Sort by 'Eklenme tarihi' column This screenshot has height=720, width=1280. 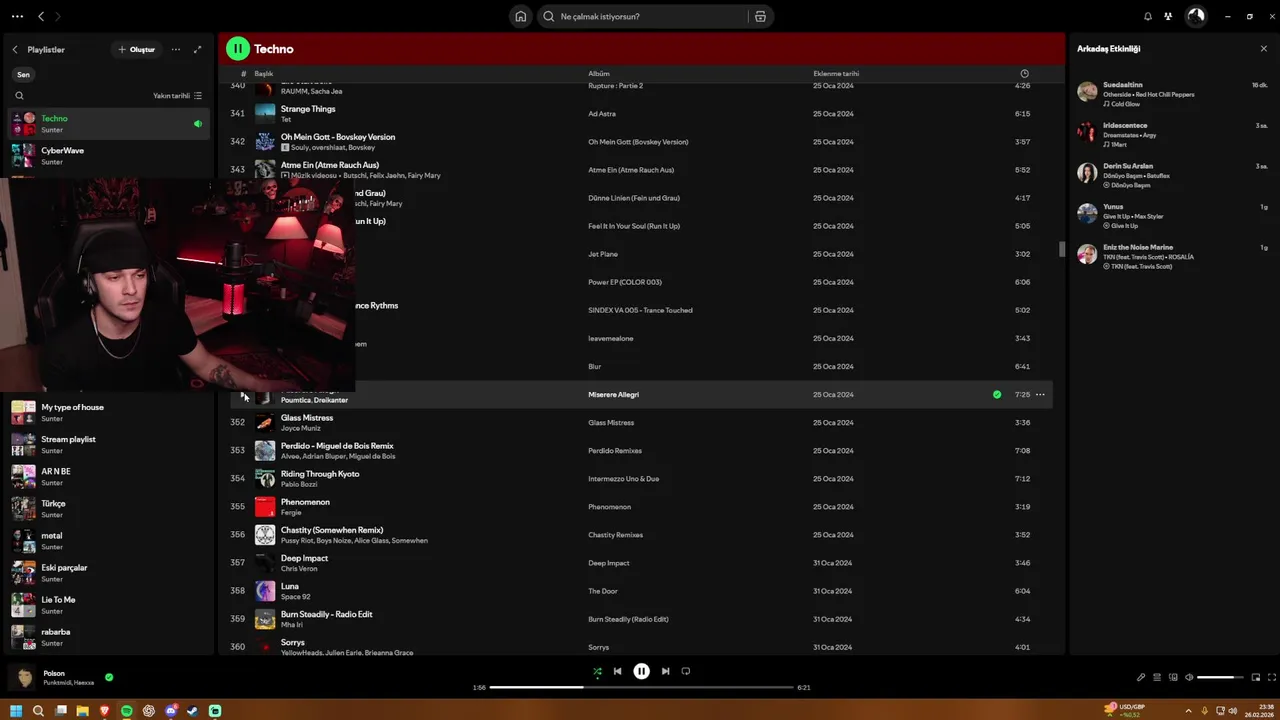(836, 74)
